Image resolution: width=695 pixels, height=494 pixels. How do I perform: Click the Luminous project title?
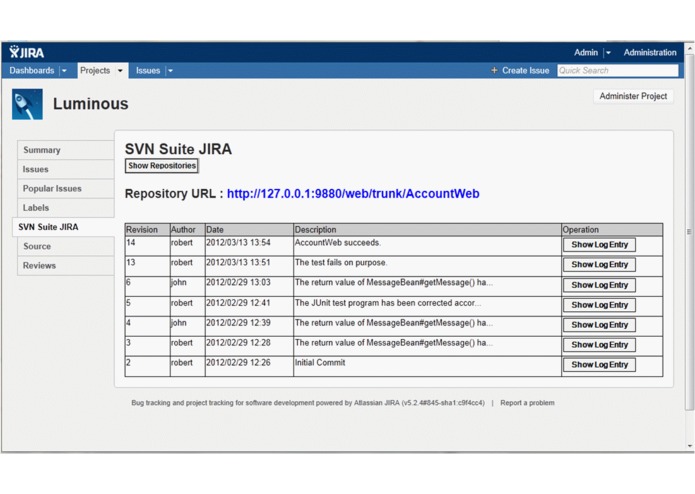(x=90, y=104)
